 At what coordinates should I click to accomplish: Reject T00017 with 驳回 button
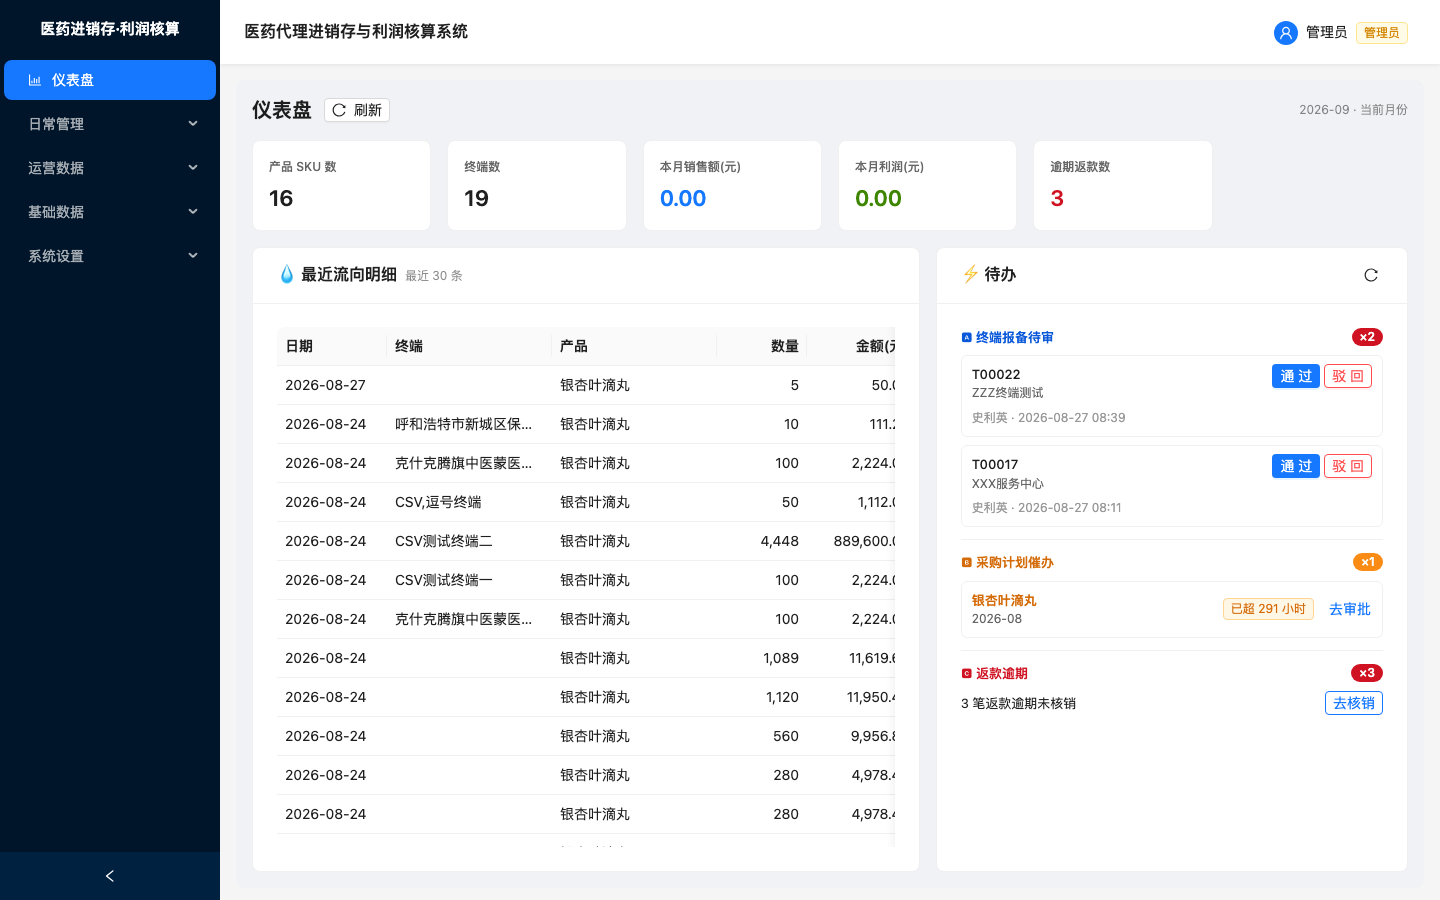pos(1348,466)
